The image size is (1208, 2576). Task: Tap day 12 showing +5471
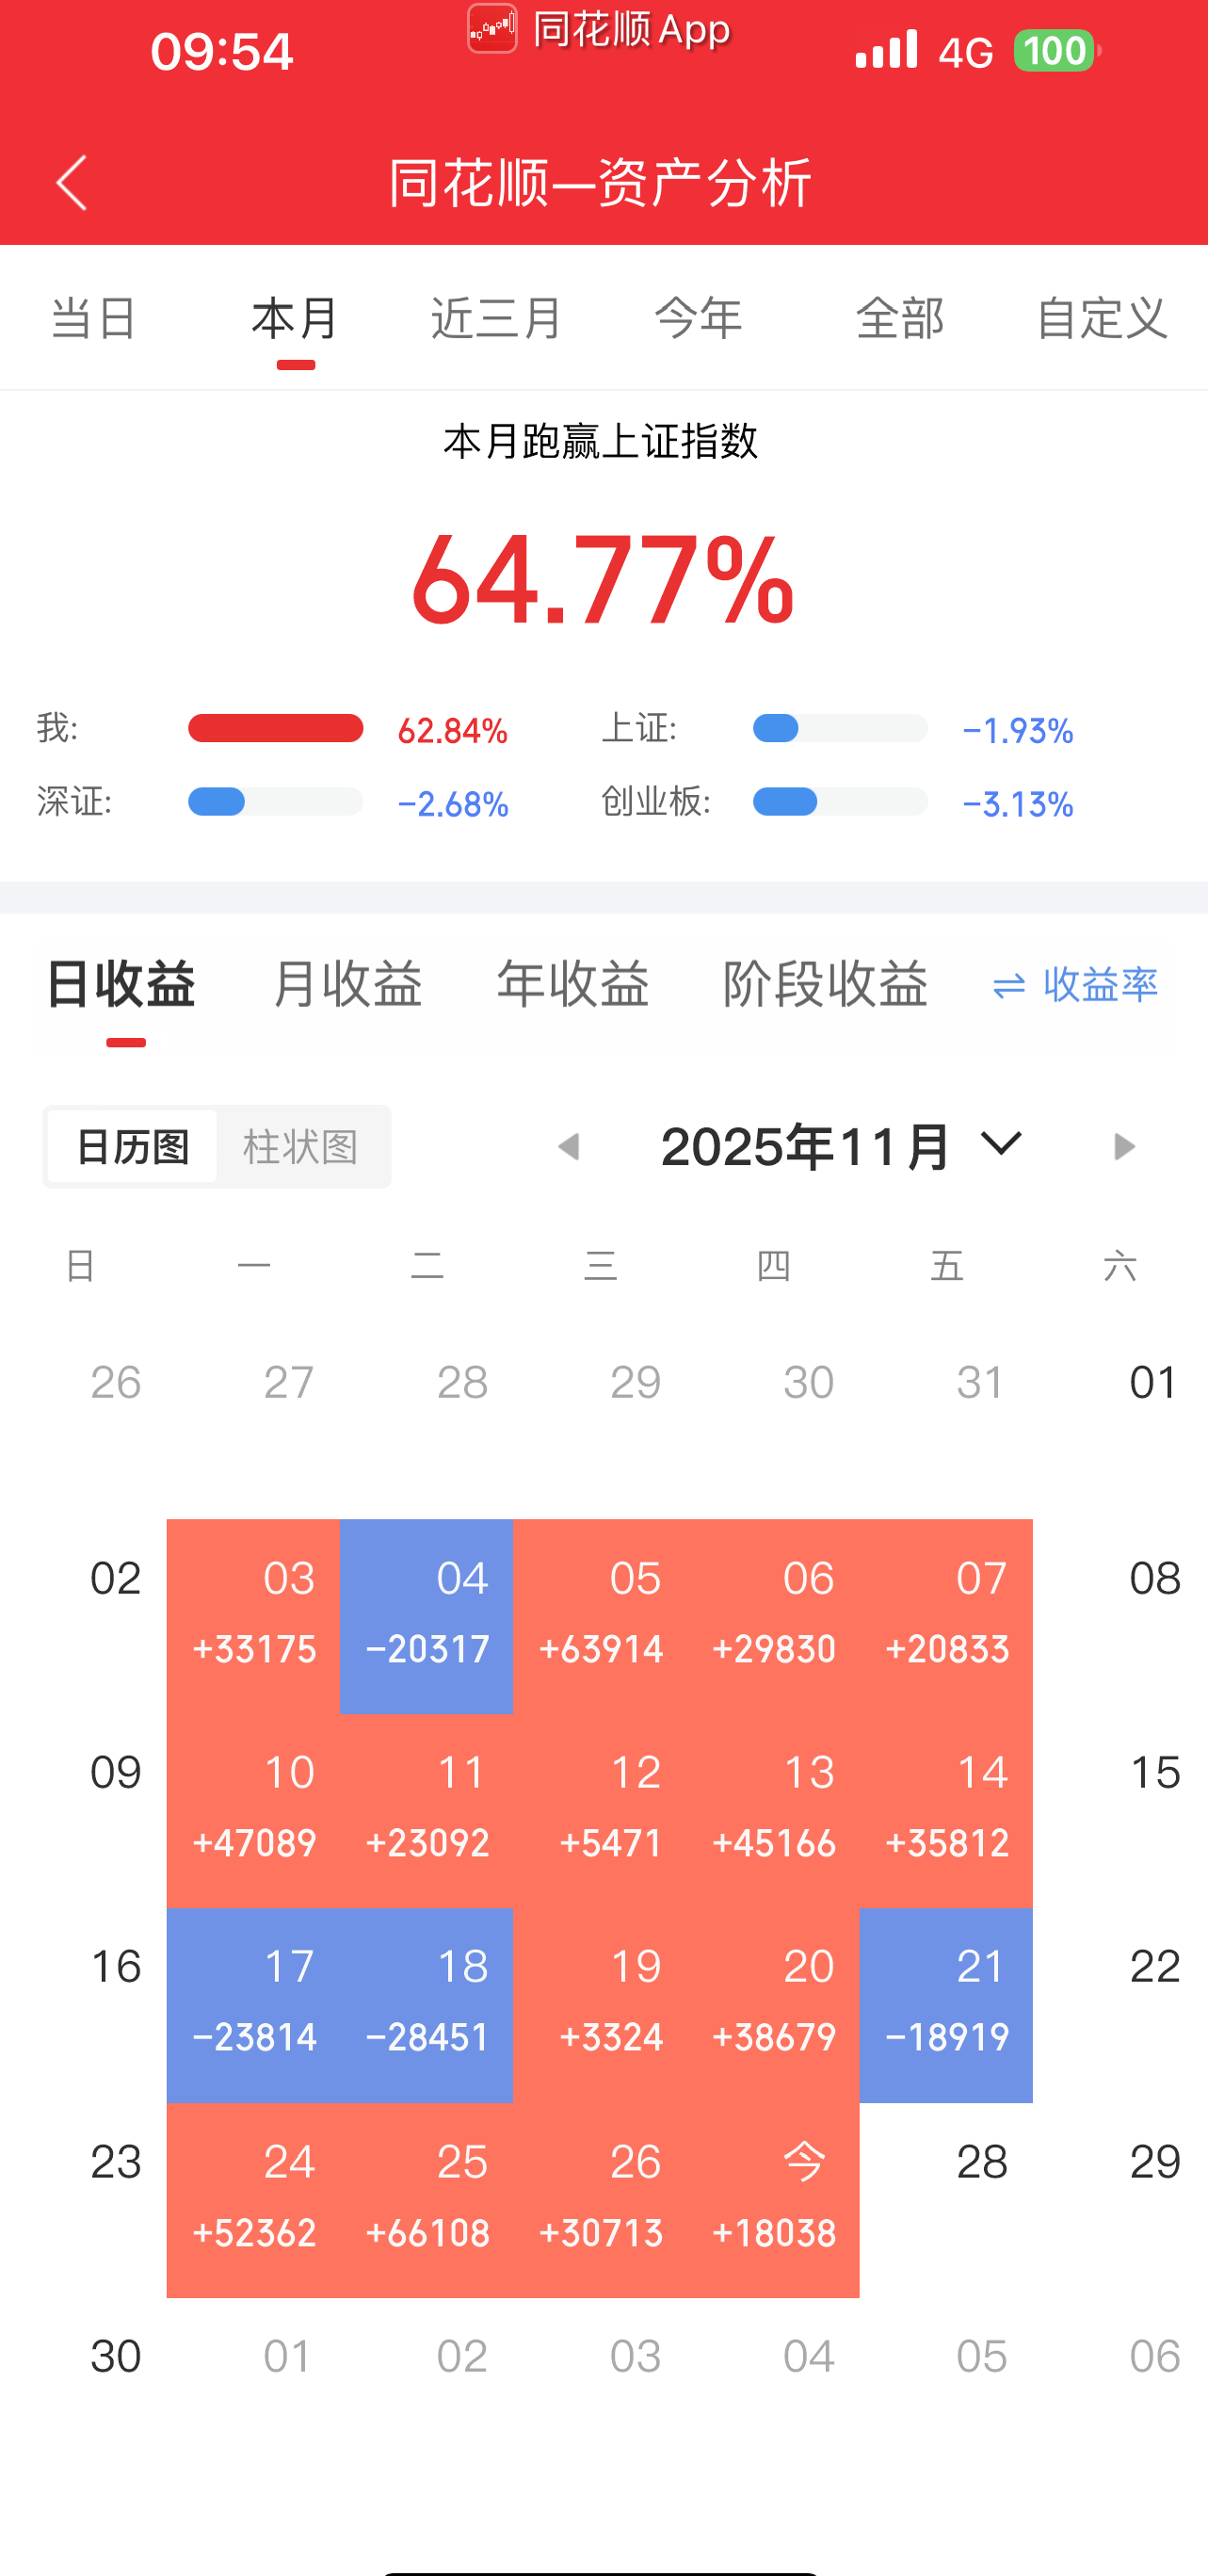tap(600, 1810)
